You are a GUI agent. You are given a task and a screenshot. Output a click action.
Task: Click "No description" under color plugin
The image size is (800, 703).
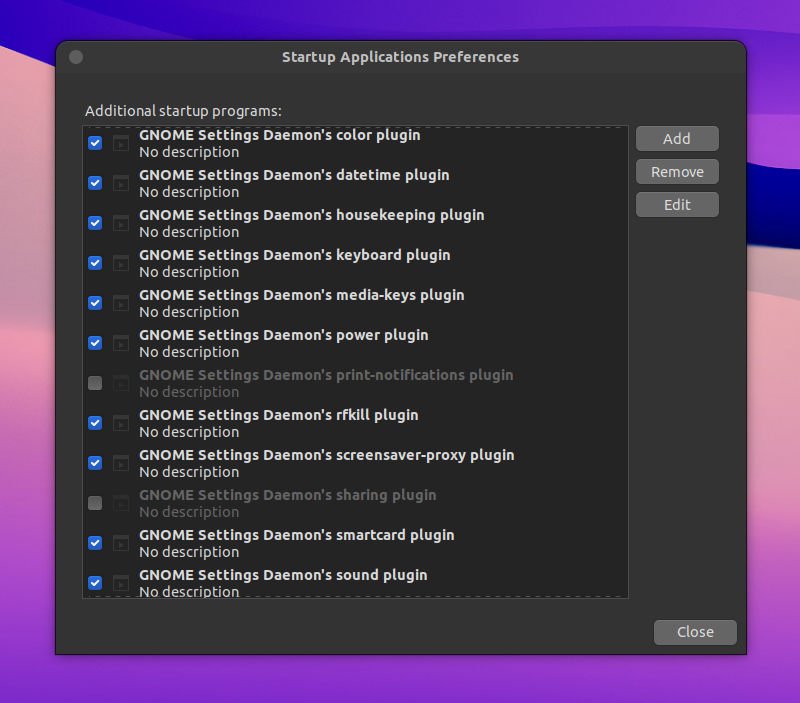[189, 152]
